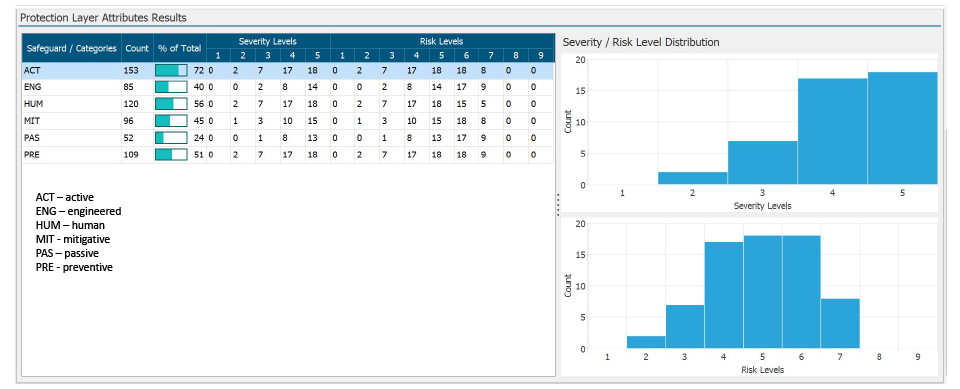This screenshot has width=960, height=389.
Task: Select the ACT safeguard row
Action: pos(288,71)
